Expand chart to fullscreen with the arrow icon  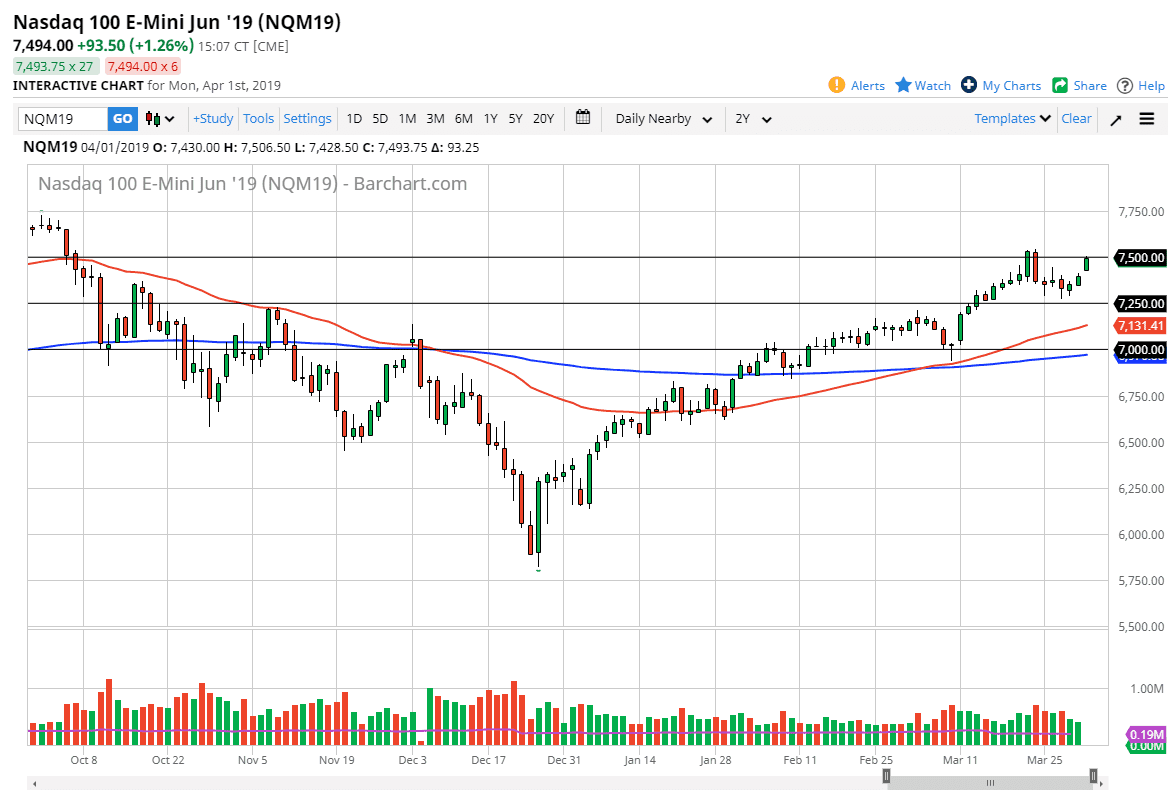click(1116, 118)
